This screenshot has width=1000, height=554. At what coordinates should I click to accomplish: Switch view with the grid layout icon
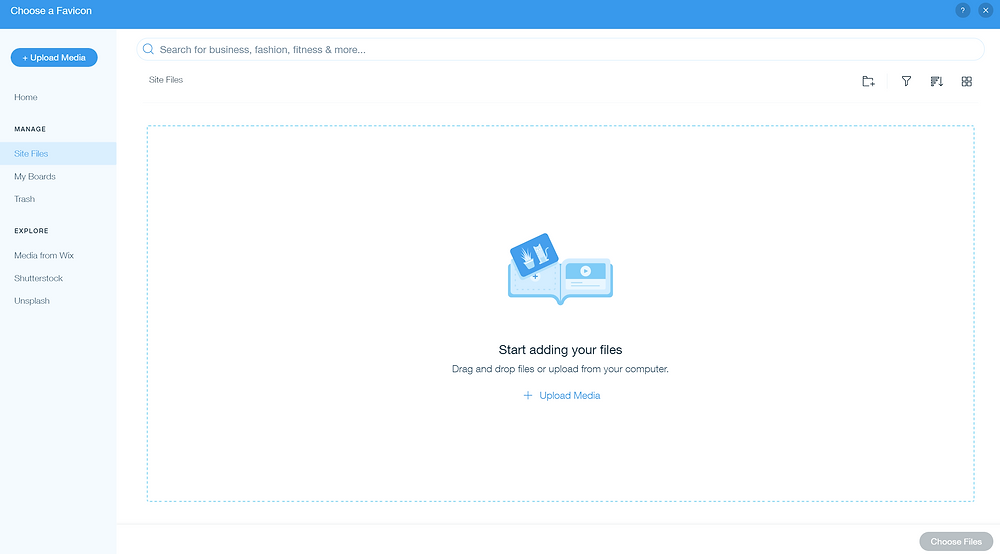(966, 81)
